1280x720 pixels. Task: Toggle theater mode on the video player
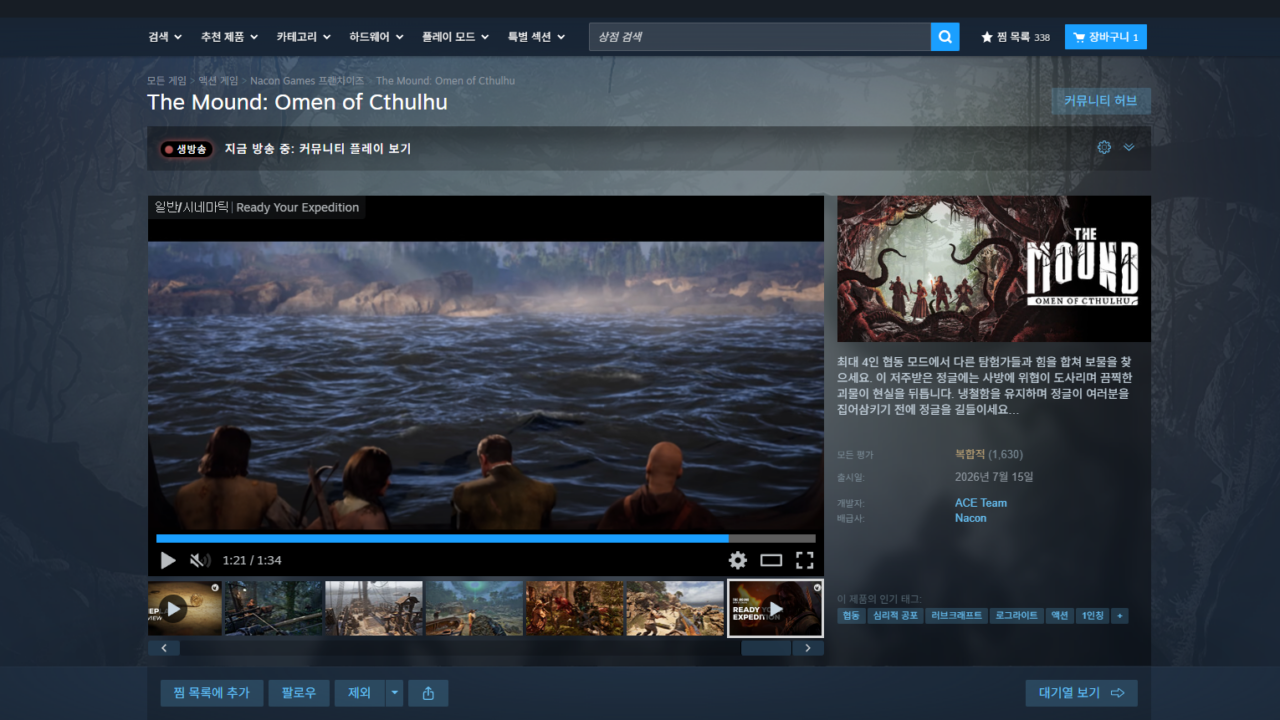[x=771, y=560]
